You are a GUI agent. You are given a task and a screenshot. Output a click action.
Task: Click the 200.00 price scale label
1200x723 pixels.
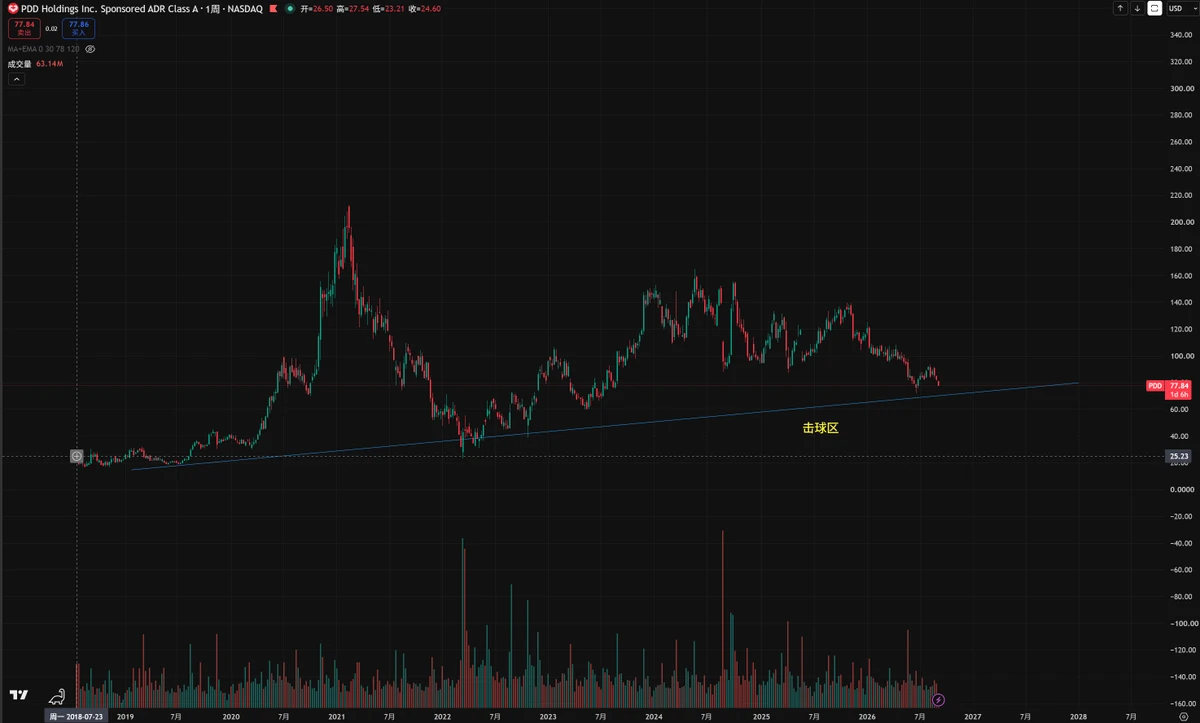pyautogui.click(x=1181, y=222)
